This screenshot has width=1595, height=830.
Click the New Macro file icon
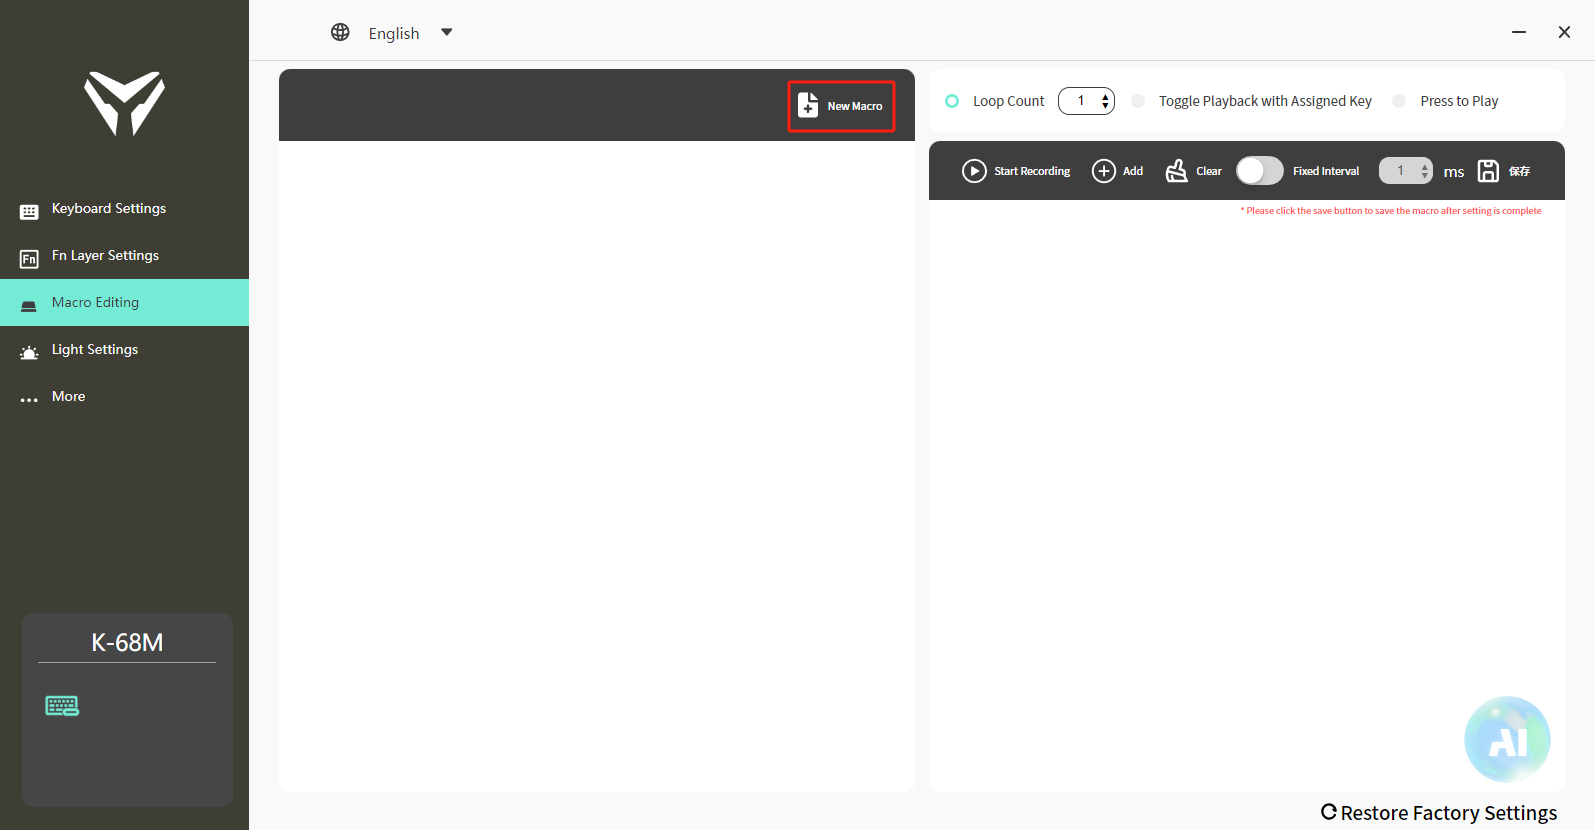click(x=808, y=105)
